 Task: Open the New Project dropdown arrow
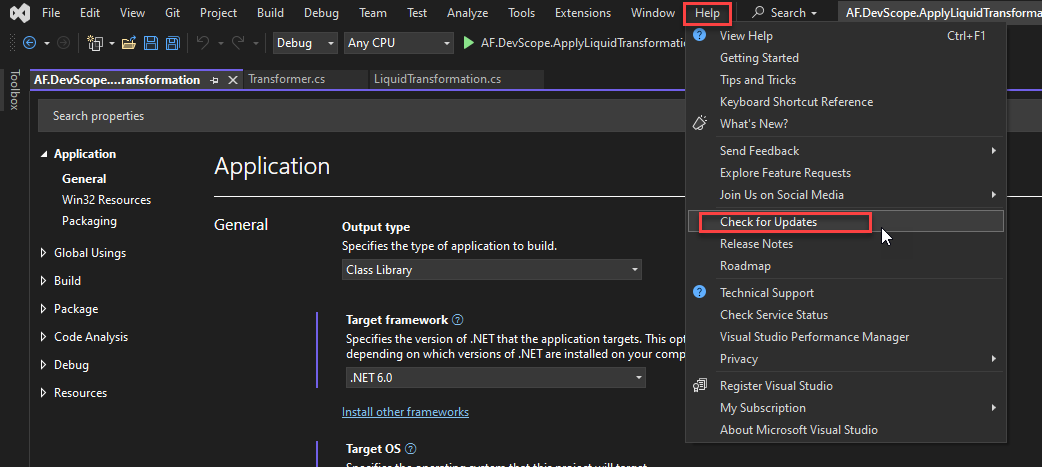tap(112, 43)
